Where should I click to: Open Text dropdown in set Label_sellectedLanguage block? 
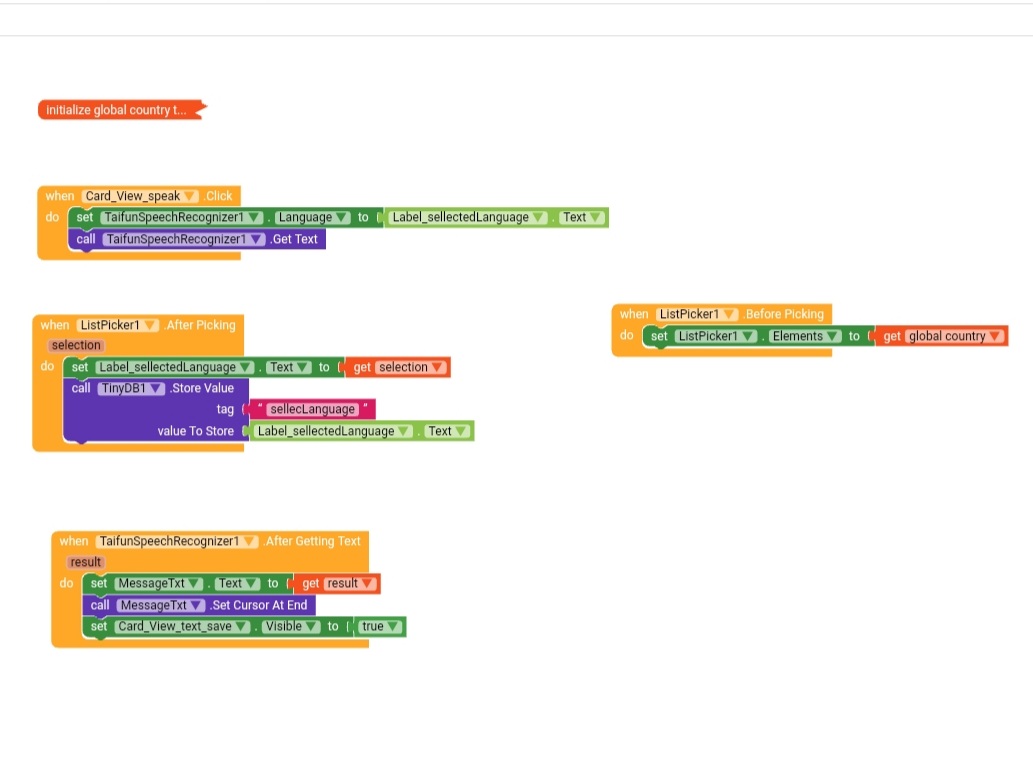tap(288, 367)
